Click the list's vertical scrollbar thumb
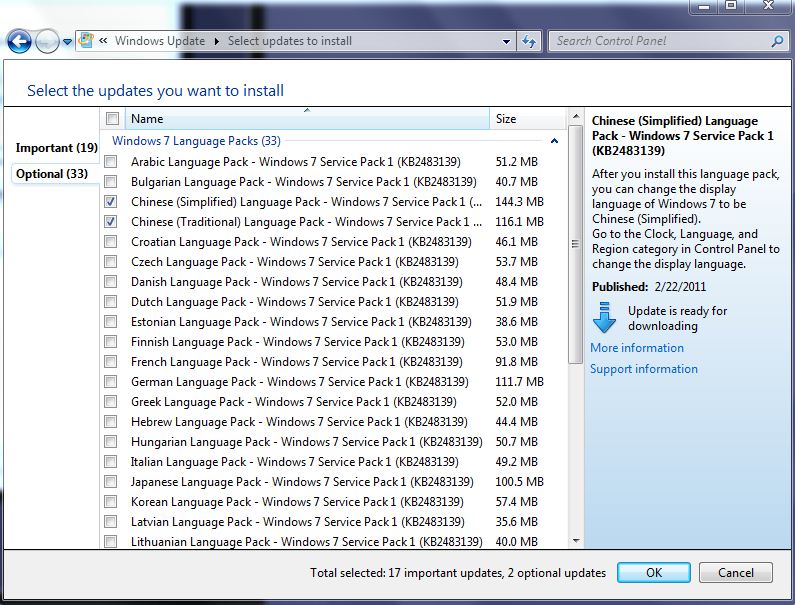Screen dimensions: 795x605 point(575,244)
